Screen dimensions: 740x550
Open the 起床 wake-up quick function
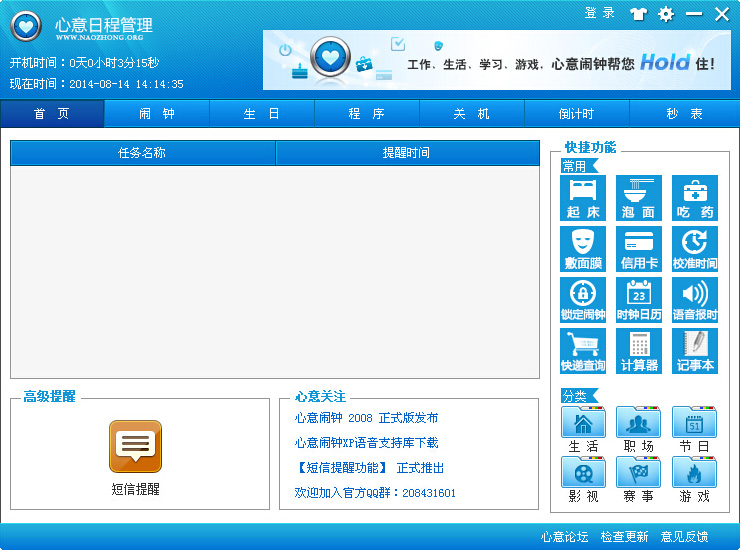[583, 198]
